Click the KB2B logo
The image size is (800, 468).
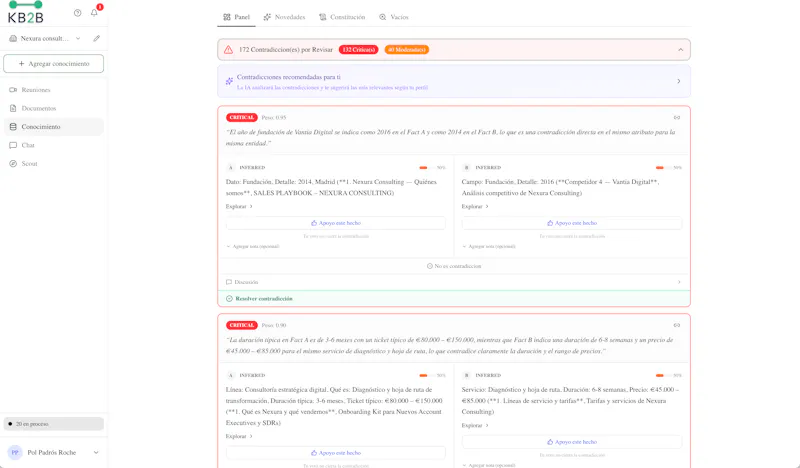point(26,12)
